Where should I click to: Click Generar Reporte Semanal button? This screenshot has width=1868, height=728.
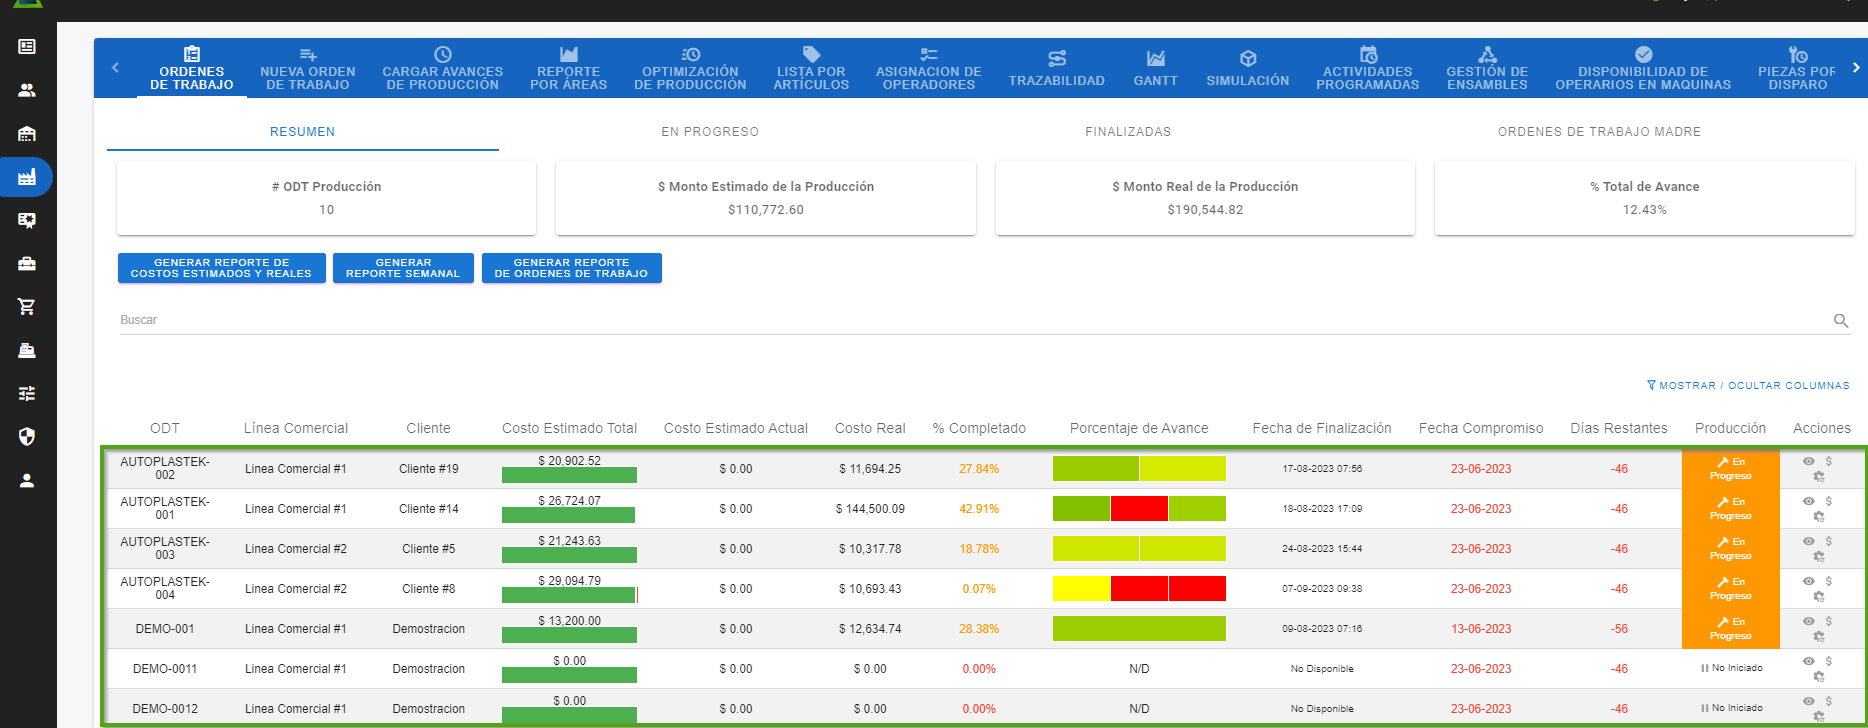click(x=403, y=268)
